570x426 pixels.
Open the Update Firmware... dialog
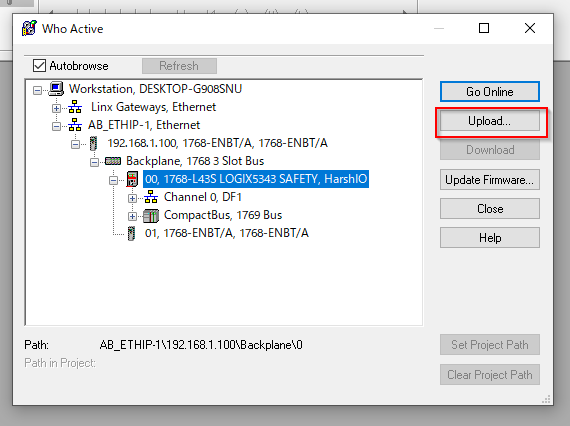(x=490, y=180)
